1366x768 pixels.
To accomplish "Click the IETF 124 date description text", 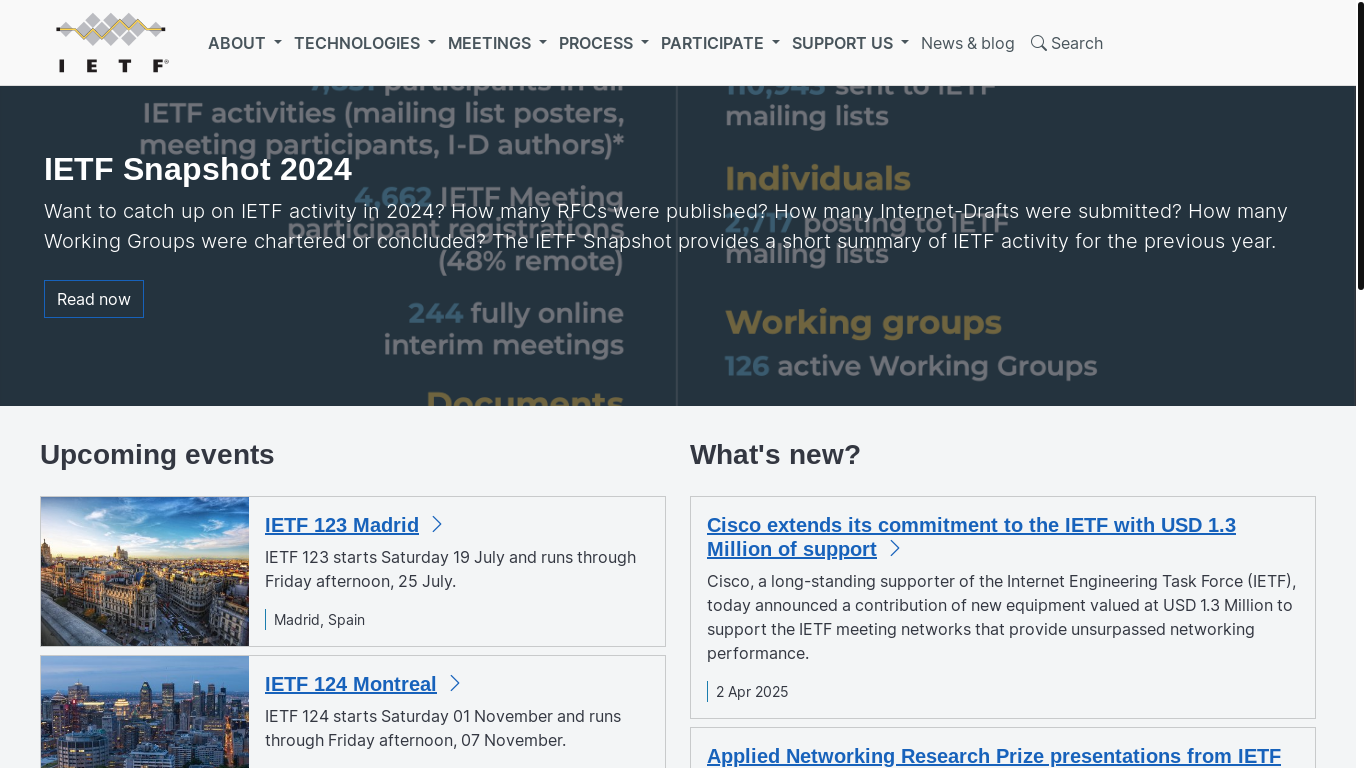I will (443, 728).
